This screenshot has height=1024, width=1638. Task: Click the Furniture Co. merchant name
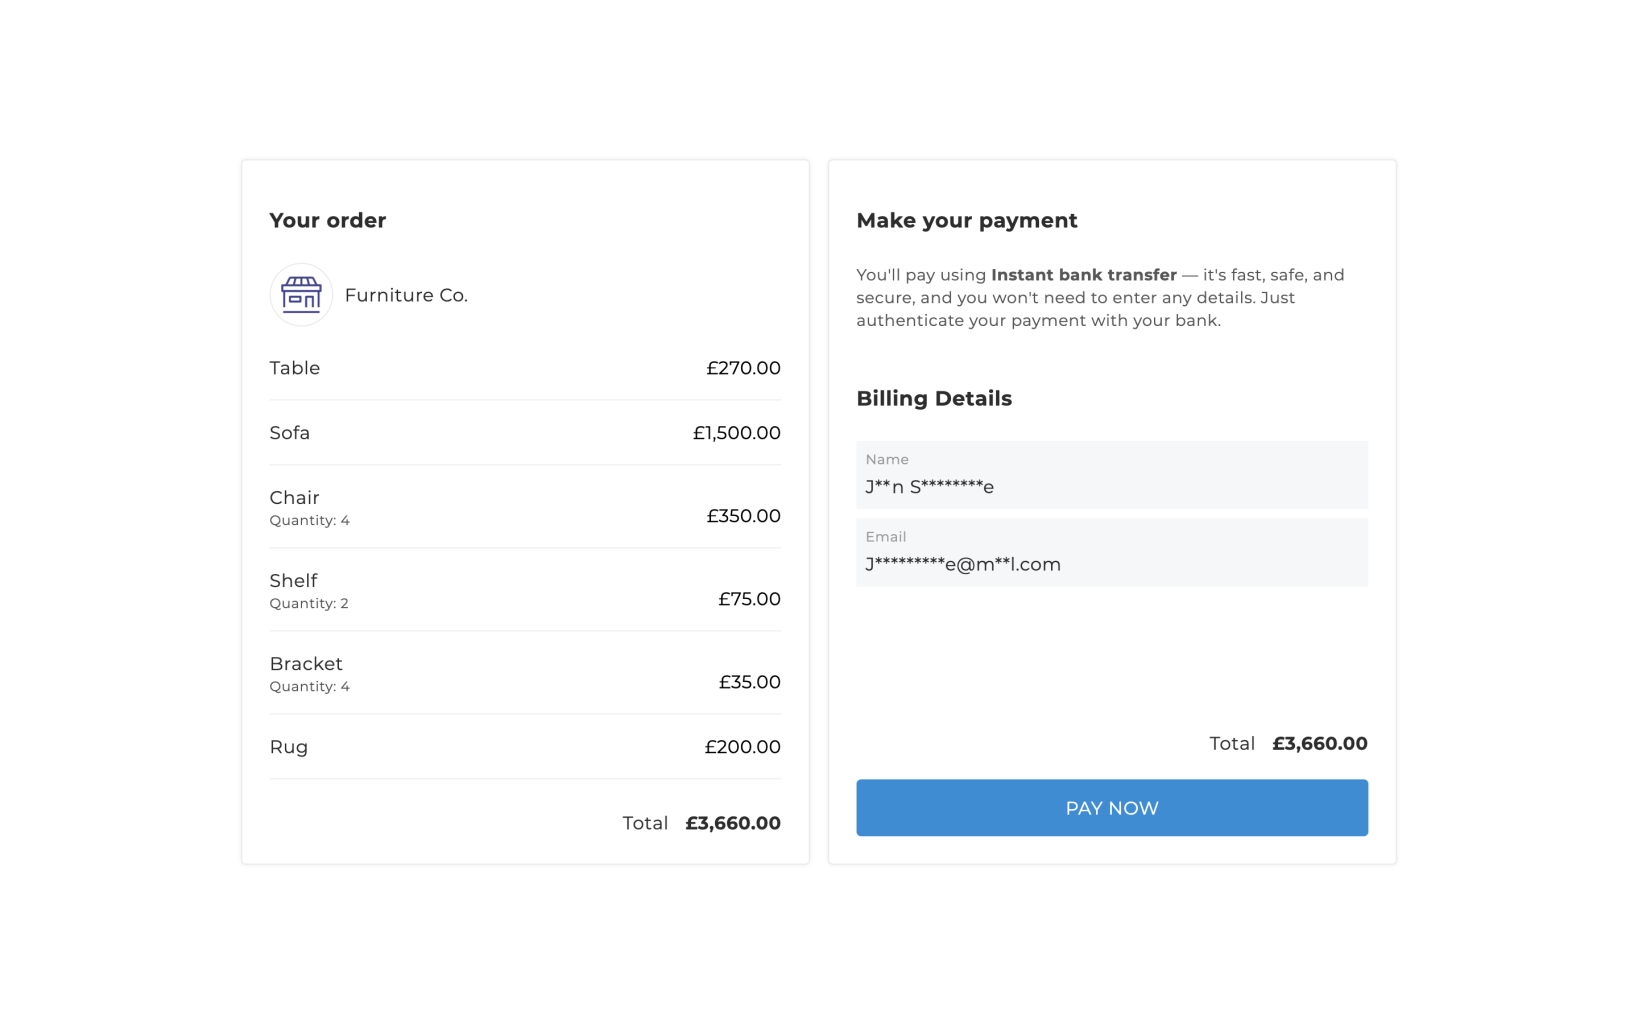coord(406,295)
